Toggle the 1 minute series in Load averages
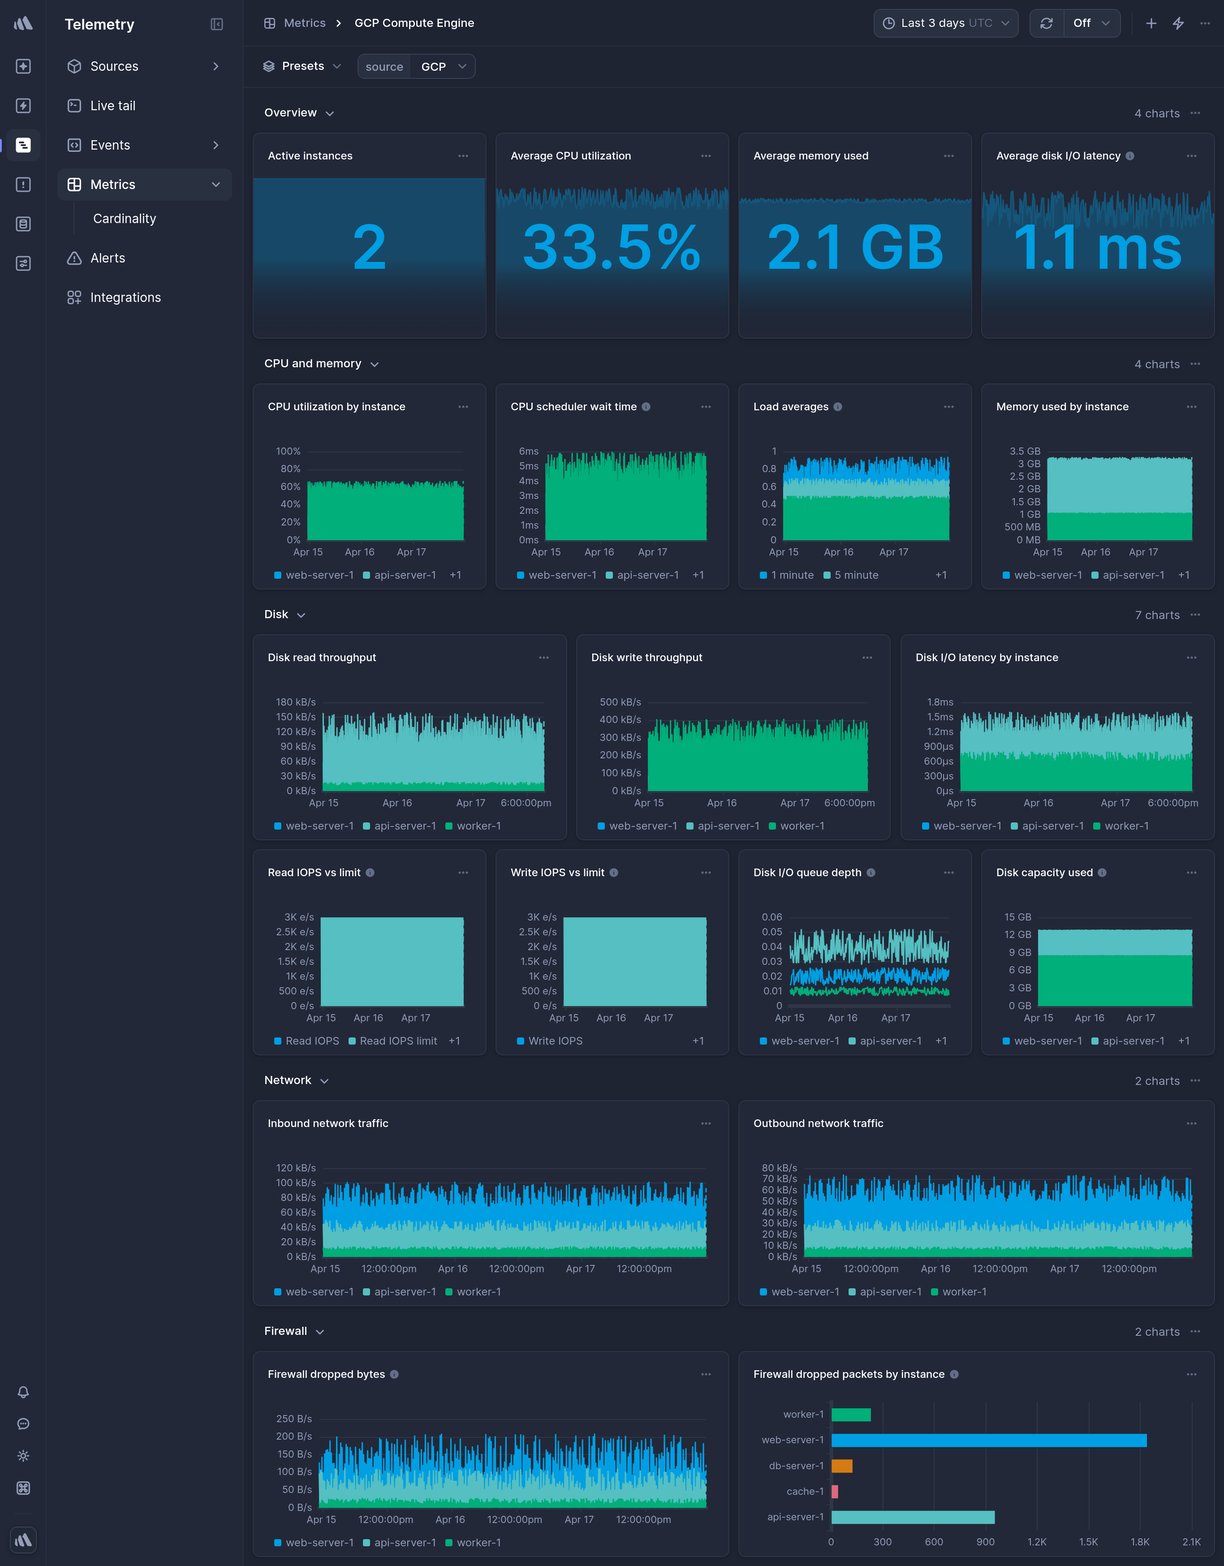Image resolution: width=1224 pixels, height=1566 pixels. click(x=786, y=575)
